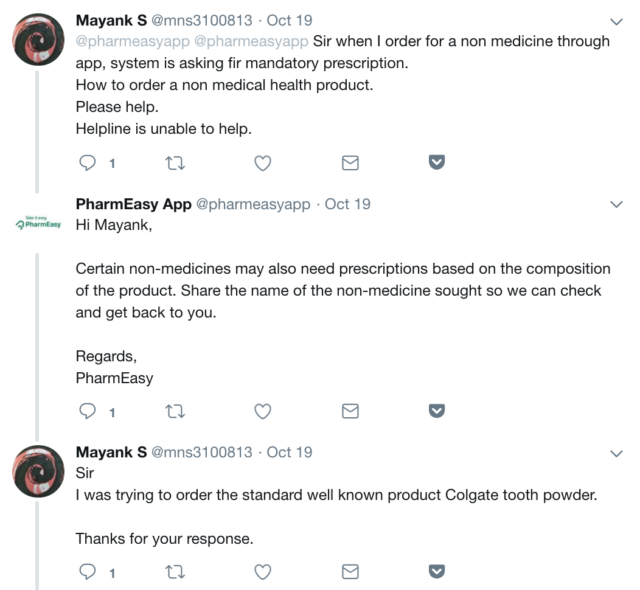Retweet Mayank's first tweet about prescription

tap(175, 162)
